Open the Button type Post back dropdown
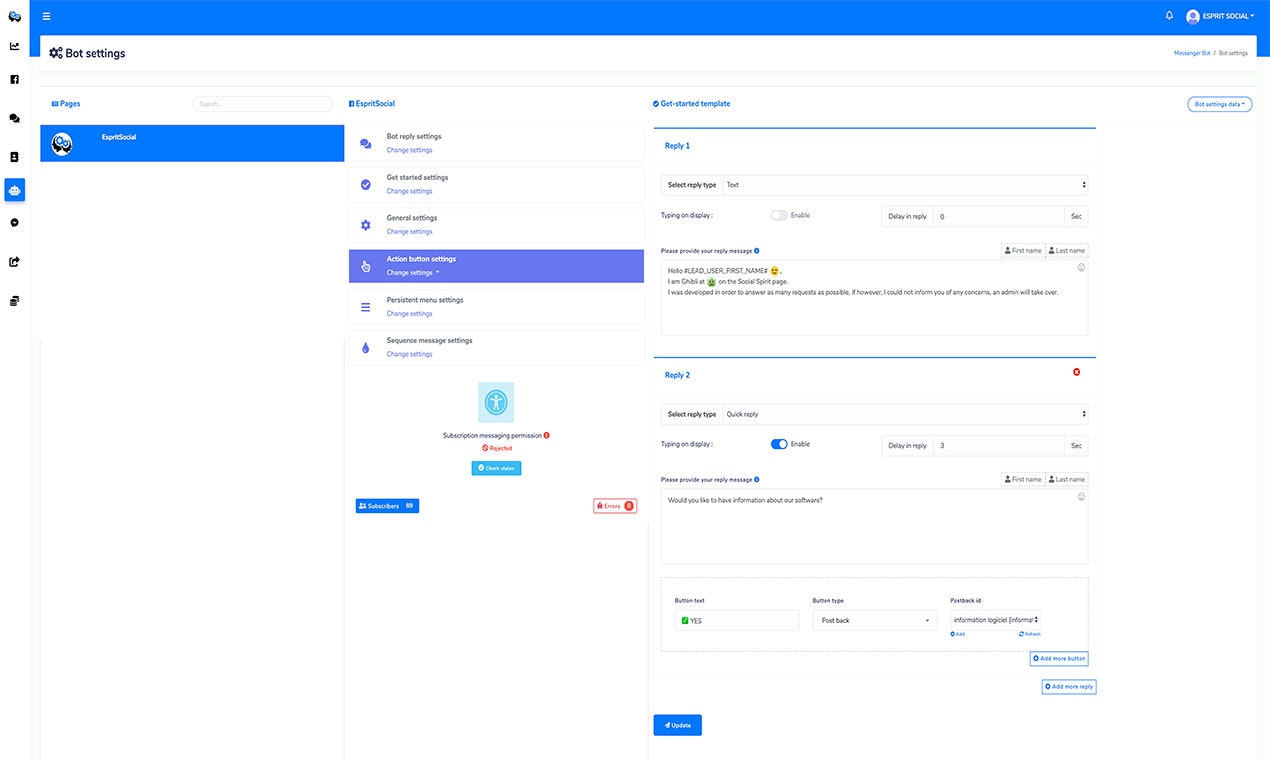Image resolution: width=1270 pixels, height=760 pixels. click(874, 620)
